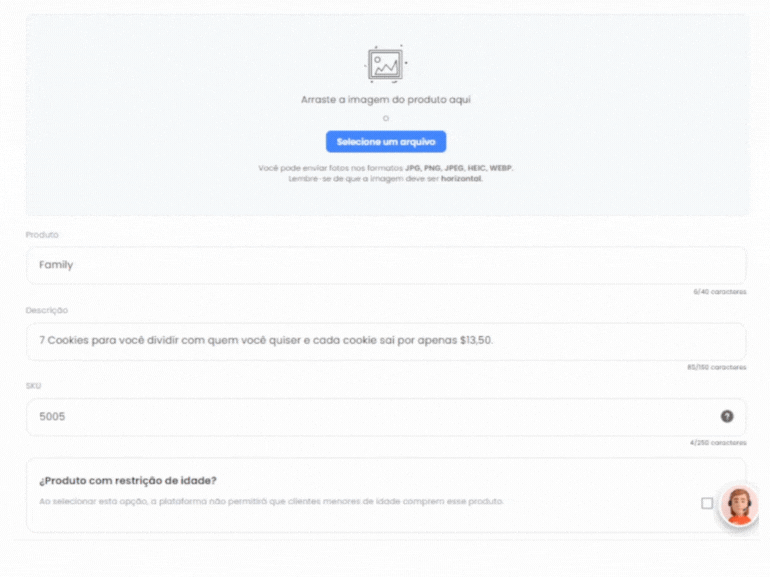The height and width of the screenshot is (577, 770).
Task: Click the supported formats line listing JPG, PNG
Action: [385, 168]
